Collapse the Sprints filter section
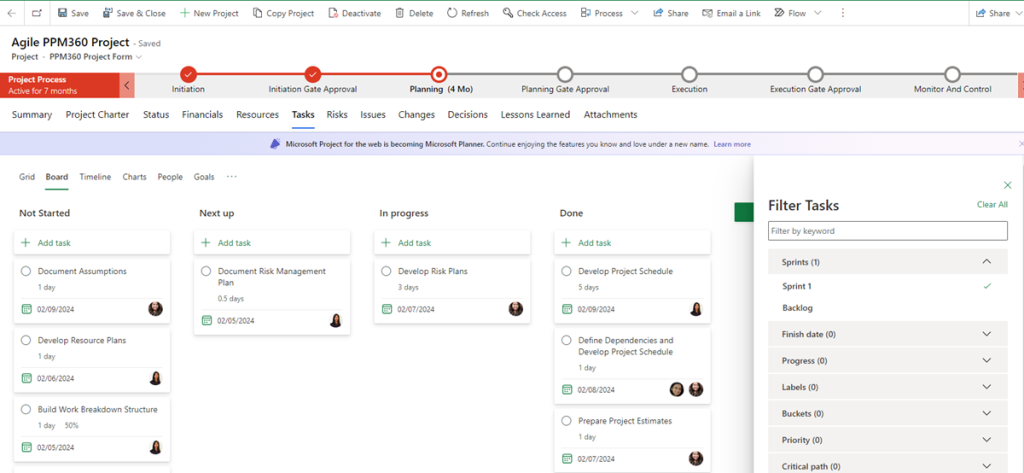Image resolution: width=1024 pixels, height=473 pixels. (x=888, y=262)
